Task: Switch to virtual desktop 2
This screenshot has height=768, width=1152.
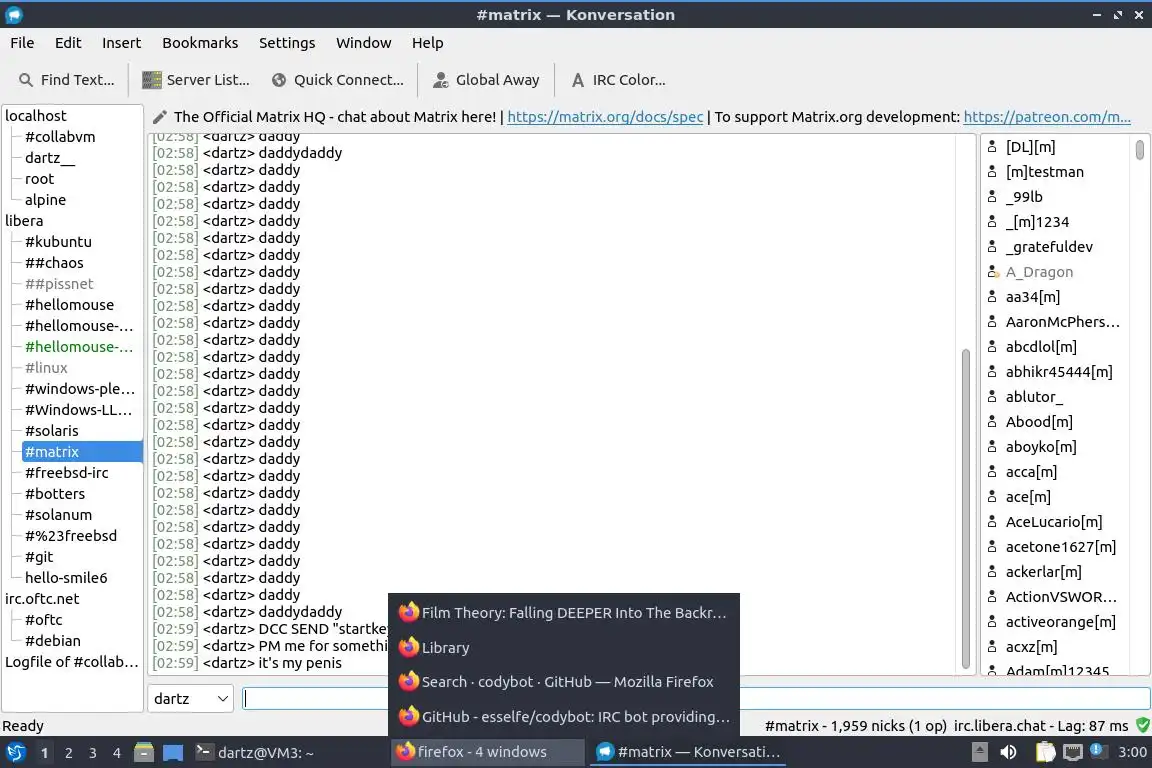Action: (x=68, y=753)
